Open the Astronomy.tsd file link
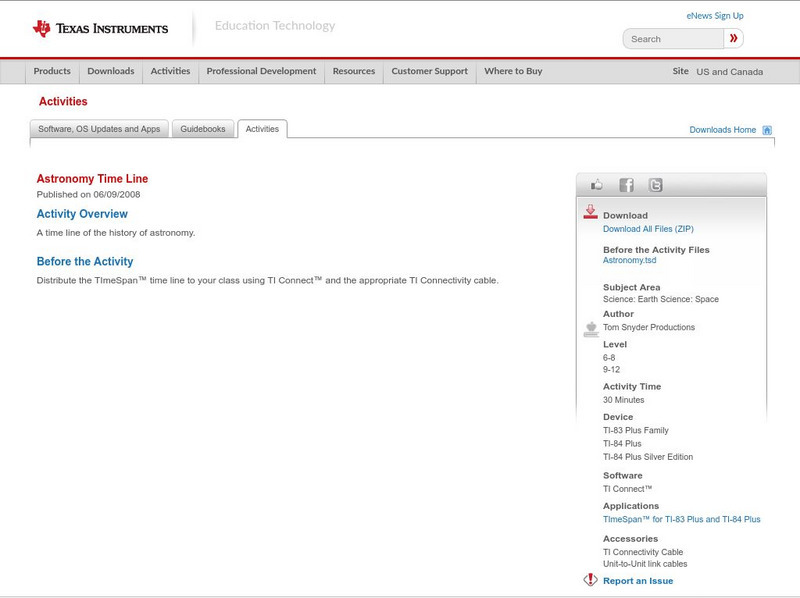The image size is (800, 598). tap(629, 260)
